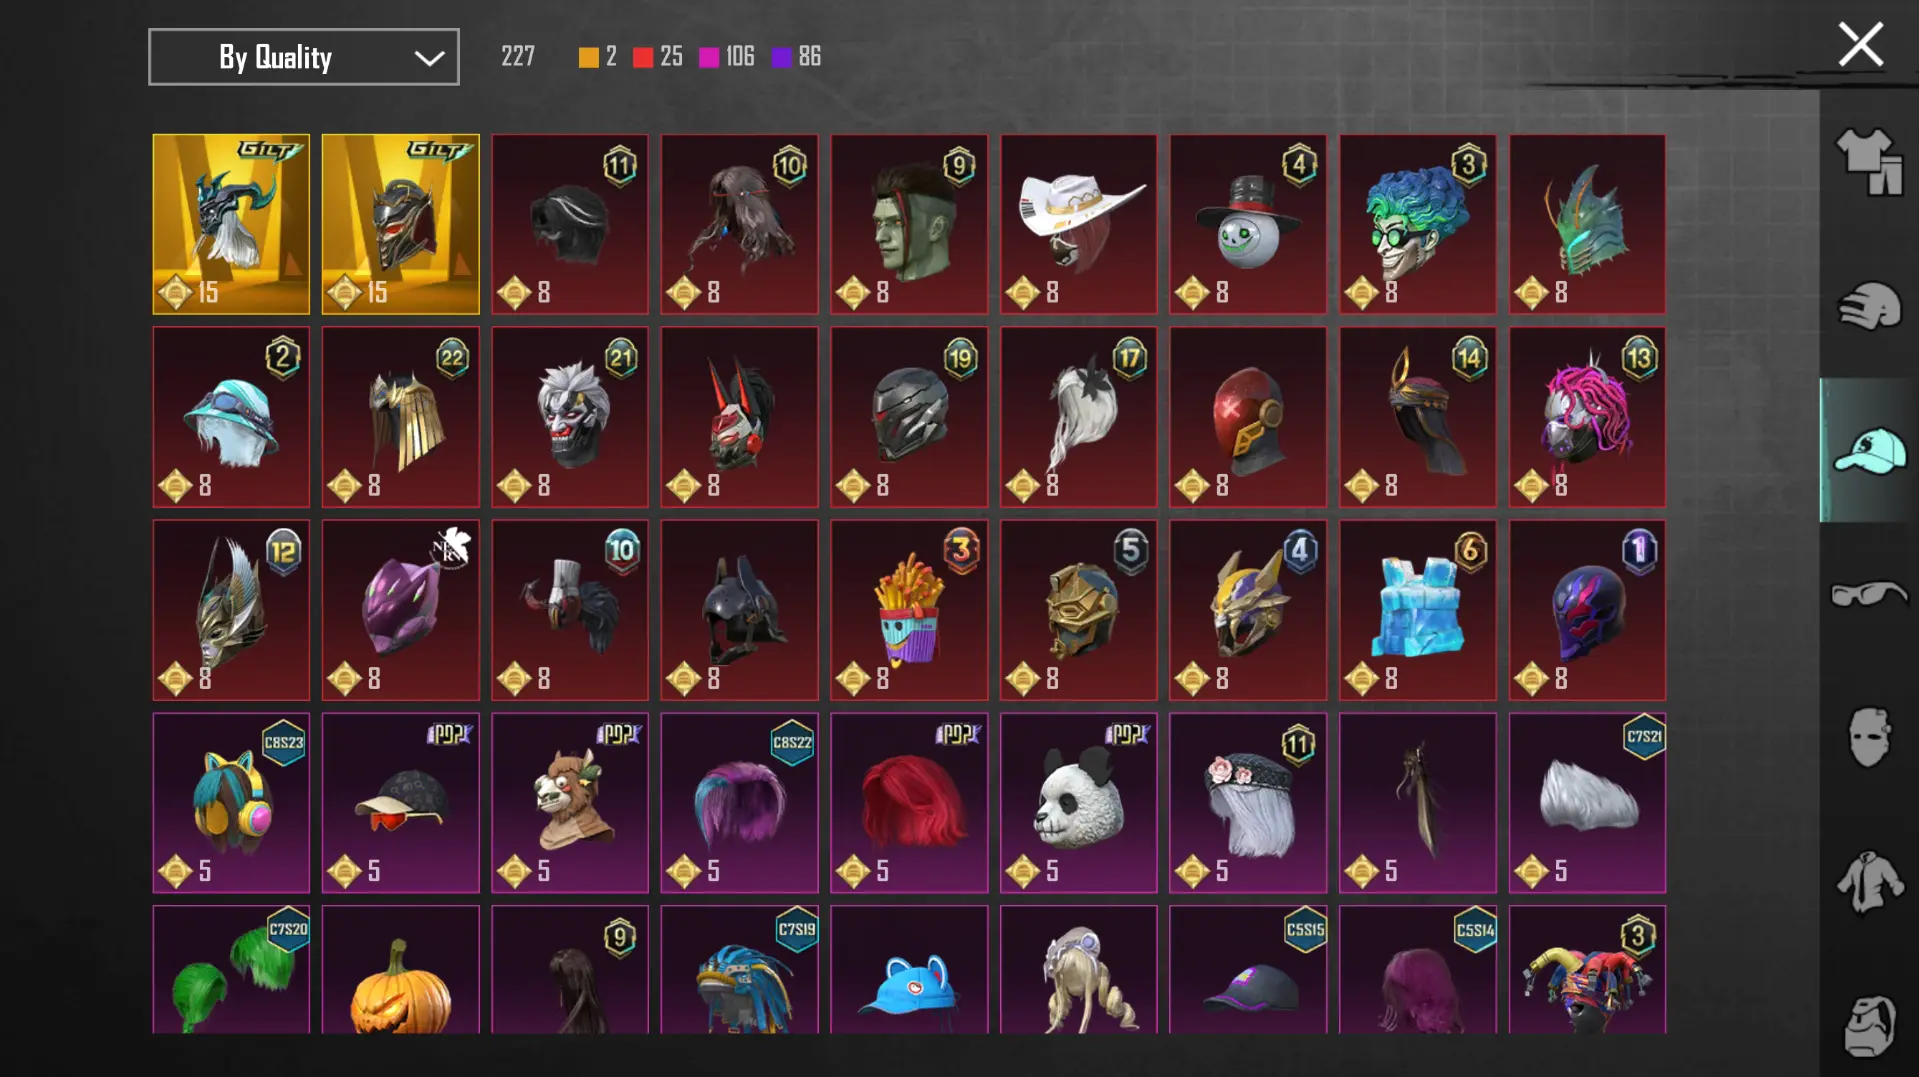
Task: Expand the By Quality sort dropdown
Action: coord(304,57)
